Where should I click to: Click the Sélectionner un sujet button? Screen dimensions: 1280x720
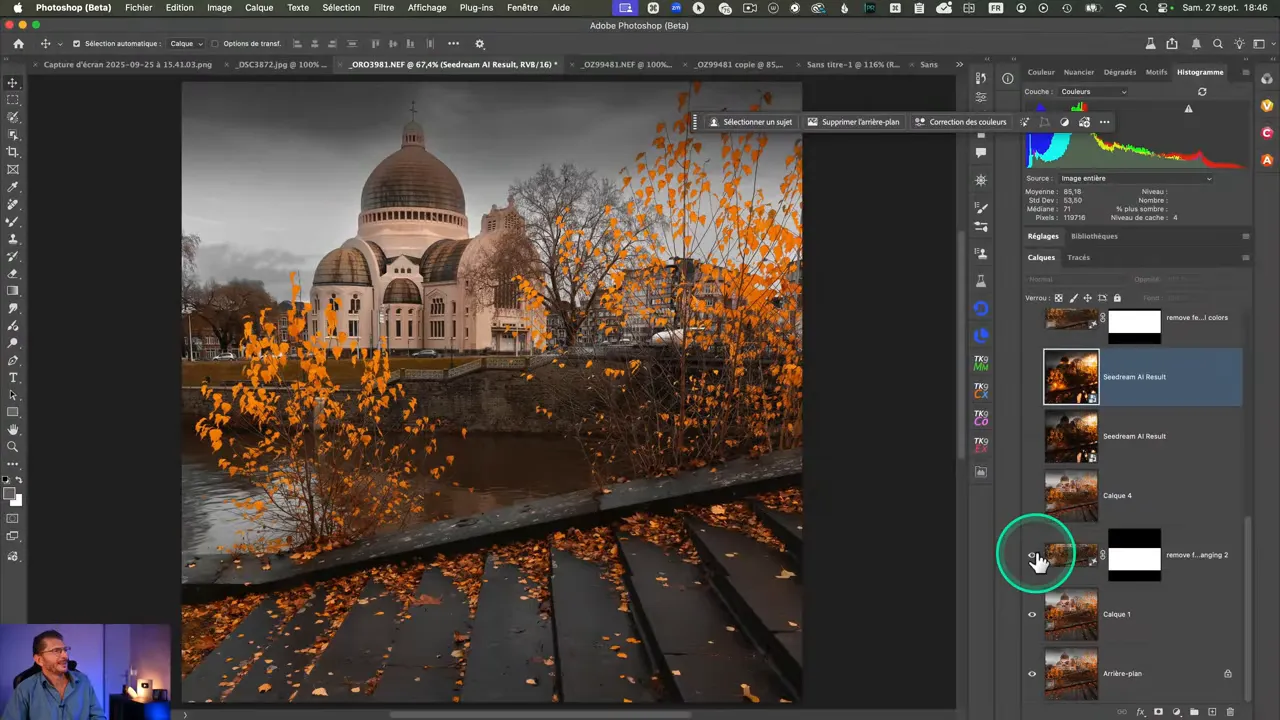pos(750,122)
